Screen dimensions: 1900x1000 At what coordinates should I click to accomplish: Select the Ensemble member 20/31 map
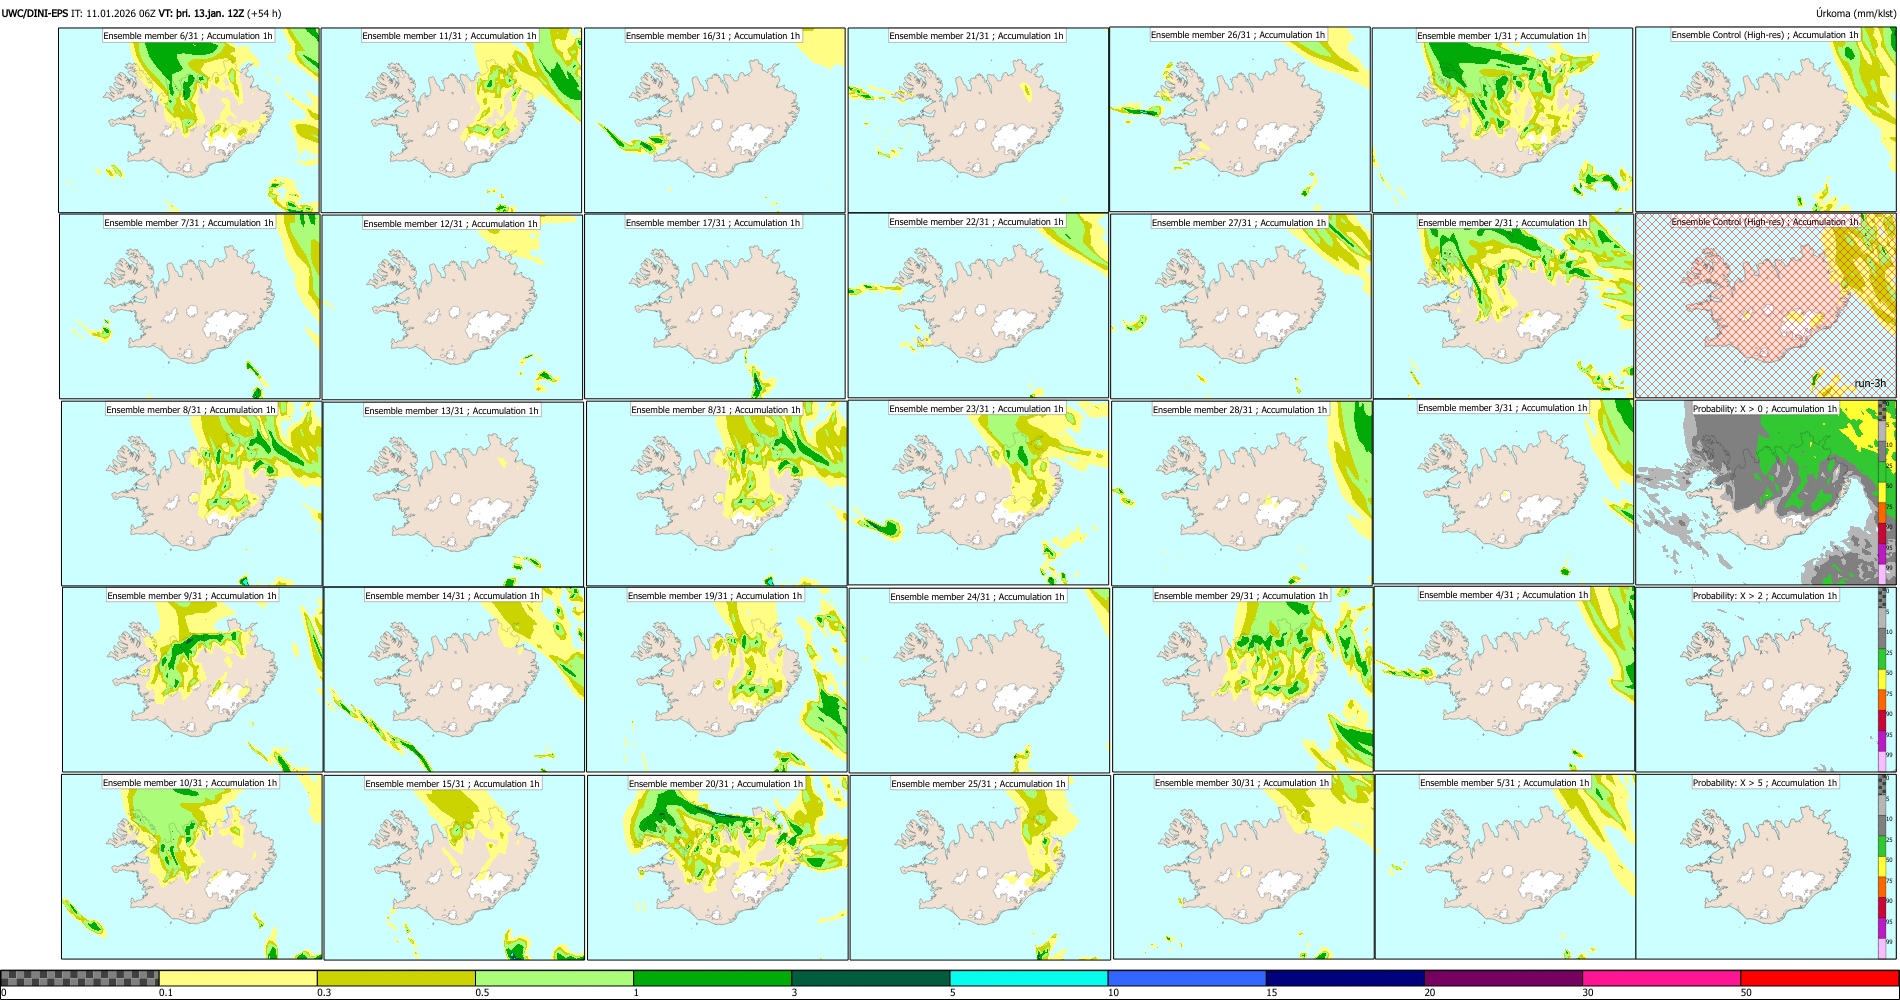point(718,868)
